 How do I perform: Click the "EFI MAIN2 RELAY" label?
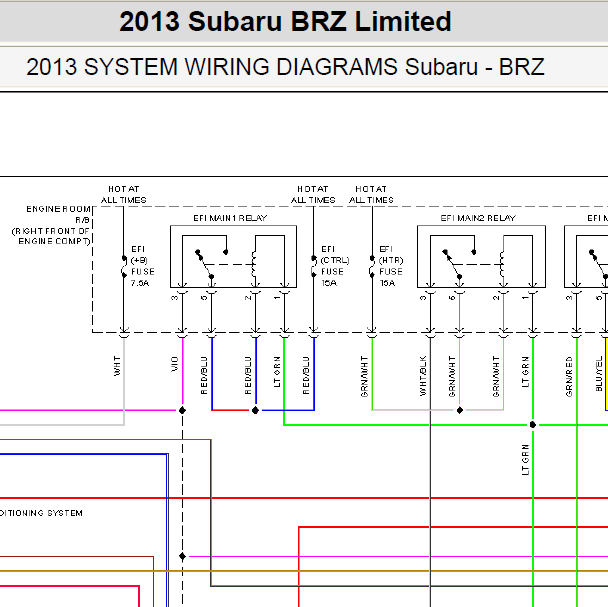[x=478, y=218]
